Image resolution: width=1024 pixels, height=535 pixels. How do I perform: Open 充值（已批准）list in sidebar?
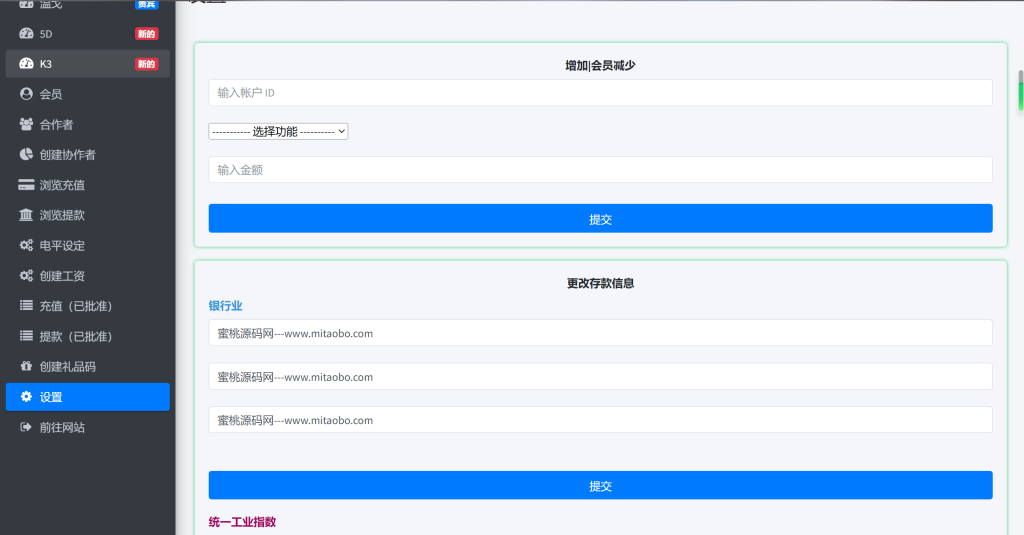pos(88,306)
